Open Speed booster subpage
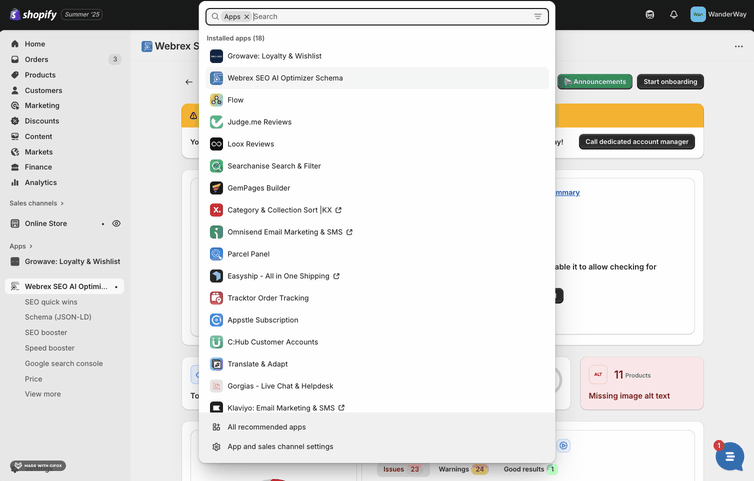The width and height of the screenshot is (754, 481). click(x=50, y=348)
